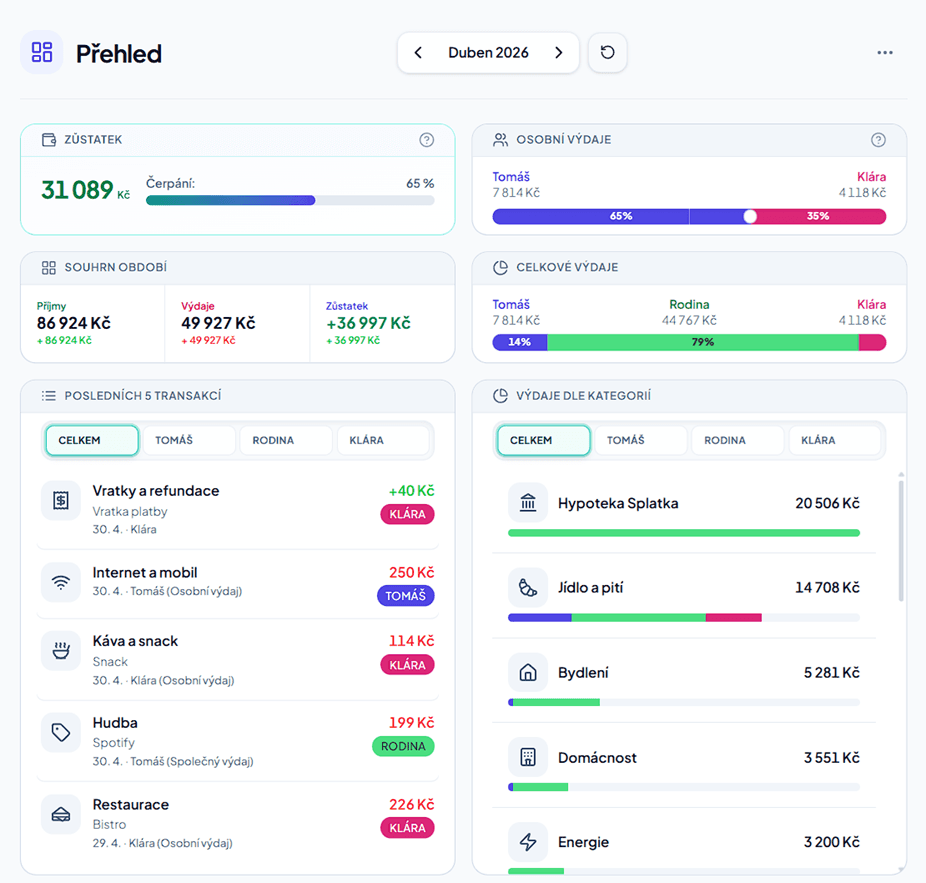Open help icon in Osobní výdaje card
926x883 pixels.
click(878, 140)
